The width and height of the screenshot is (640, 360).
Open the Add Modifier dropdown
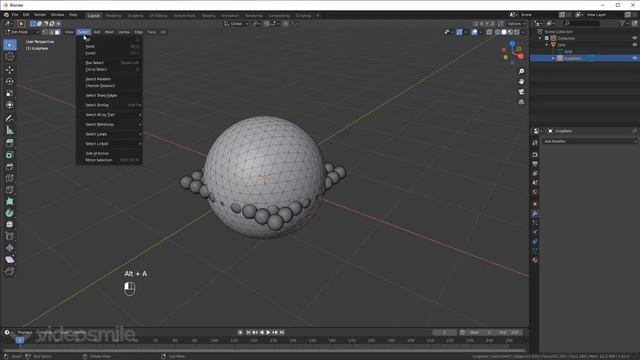coord(590,141)
